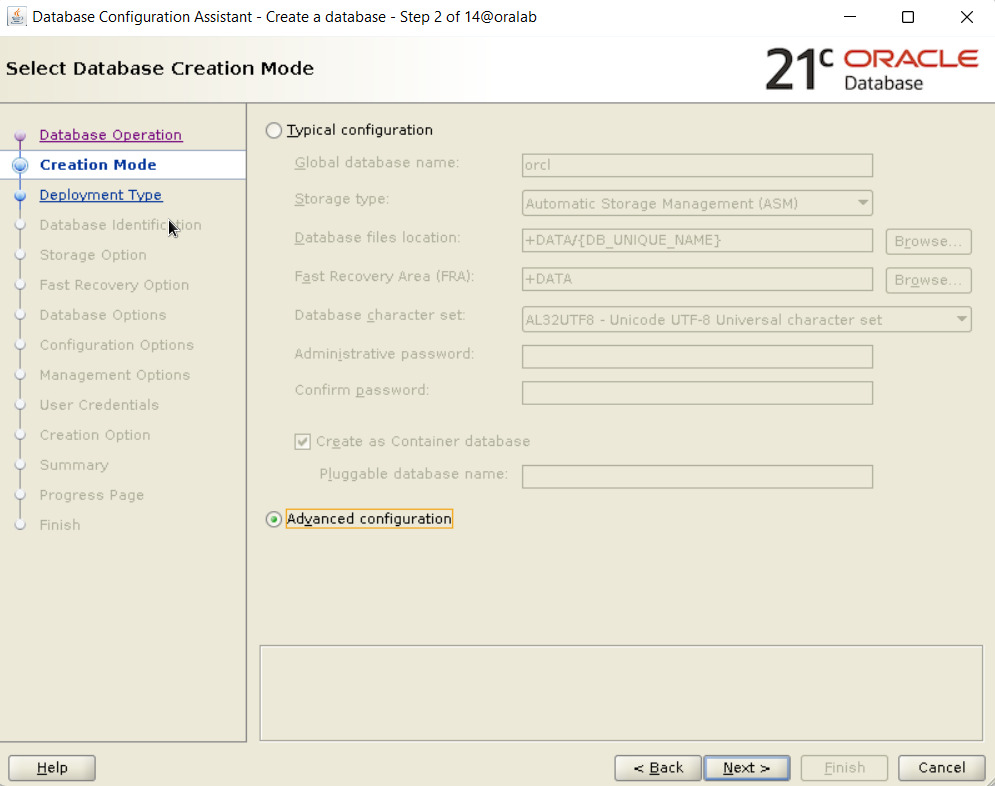Select Creation Mode in the step list
Image resolution: width=995 pixels, height=786 pixels.
[98, 165]
